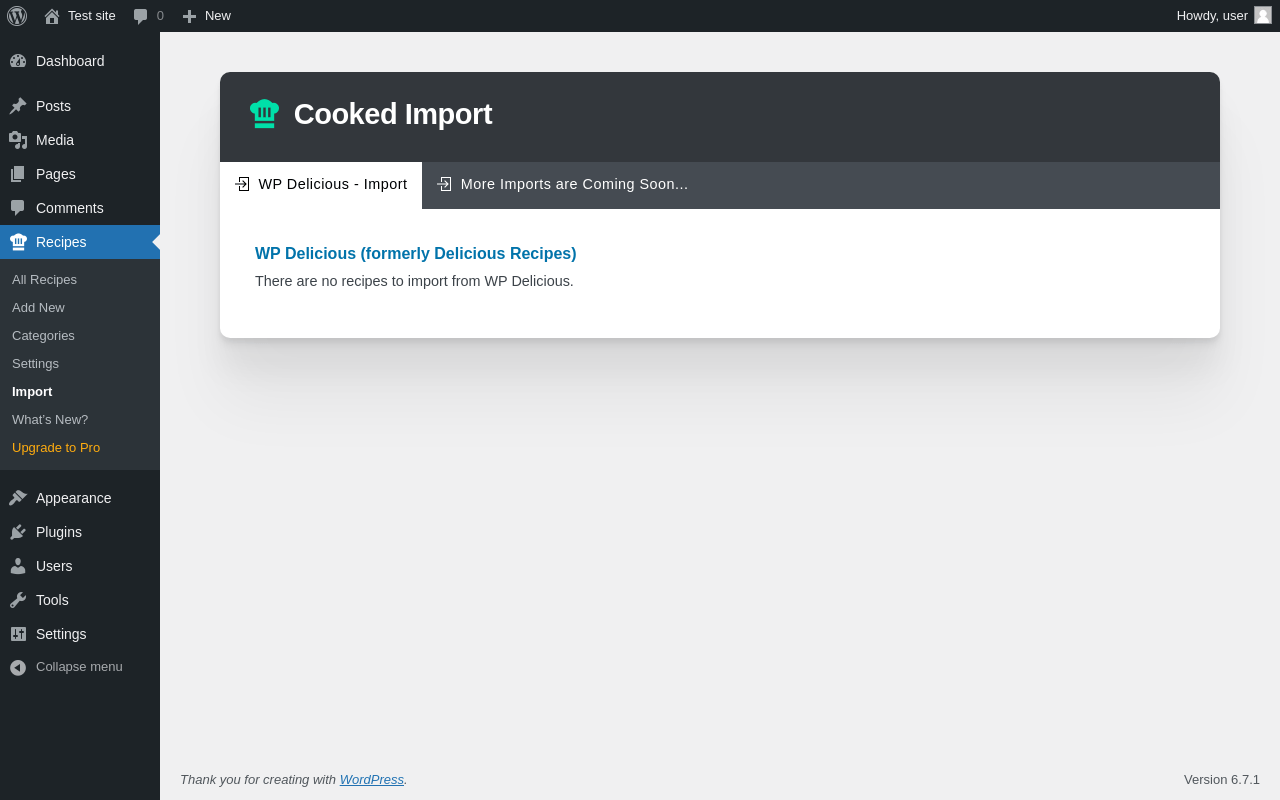Select the WP Delicious - Import tab

pos(321,185)
